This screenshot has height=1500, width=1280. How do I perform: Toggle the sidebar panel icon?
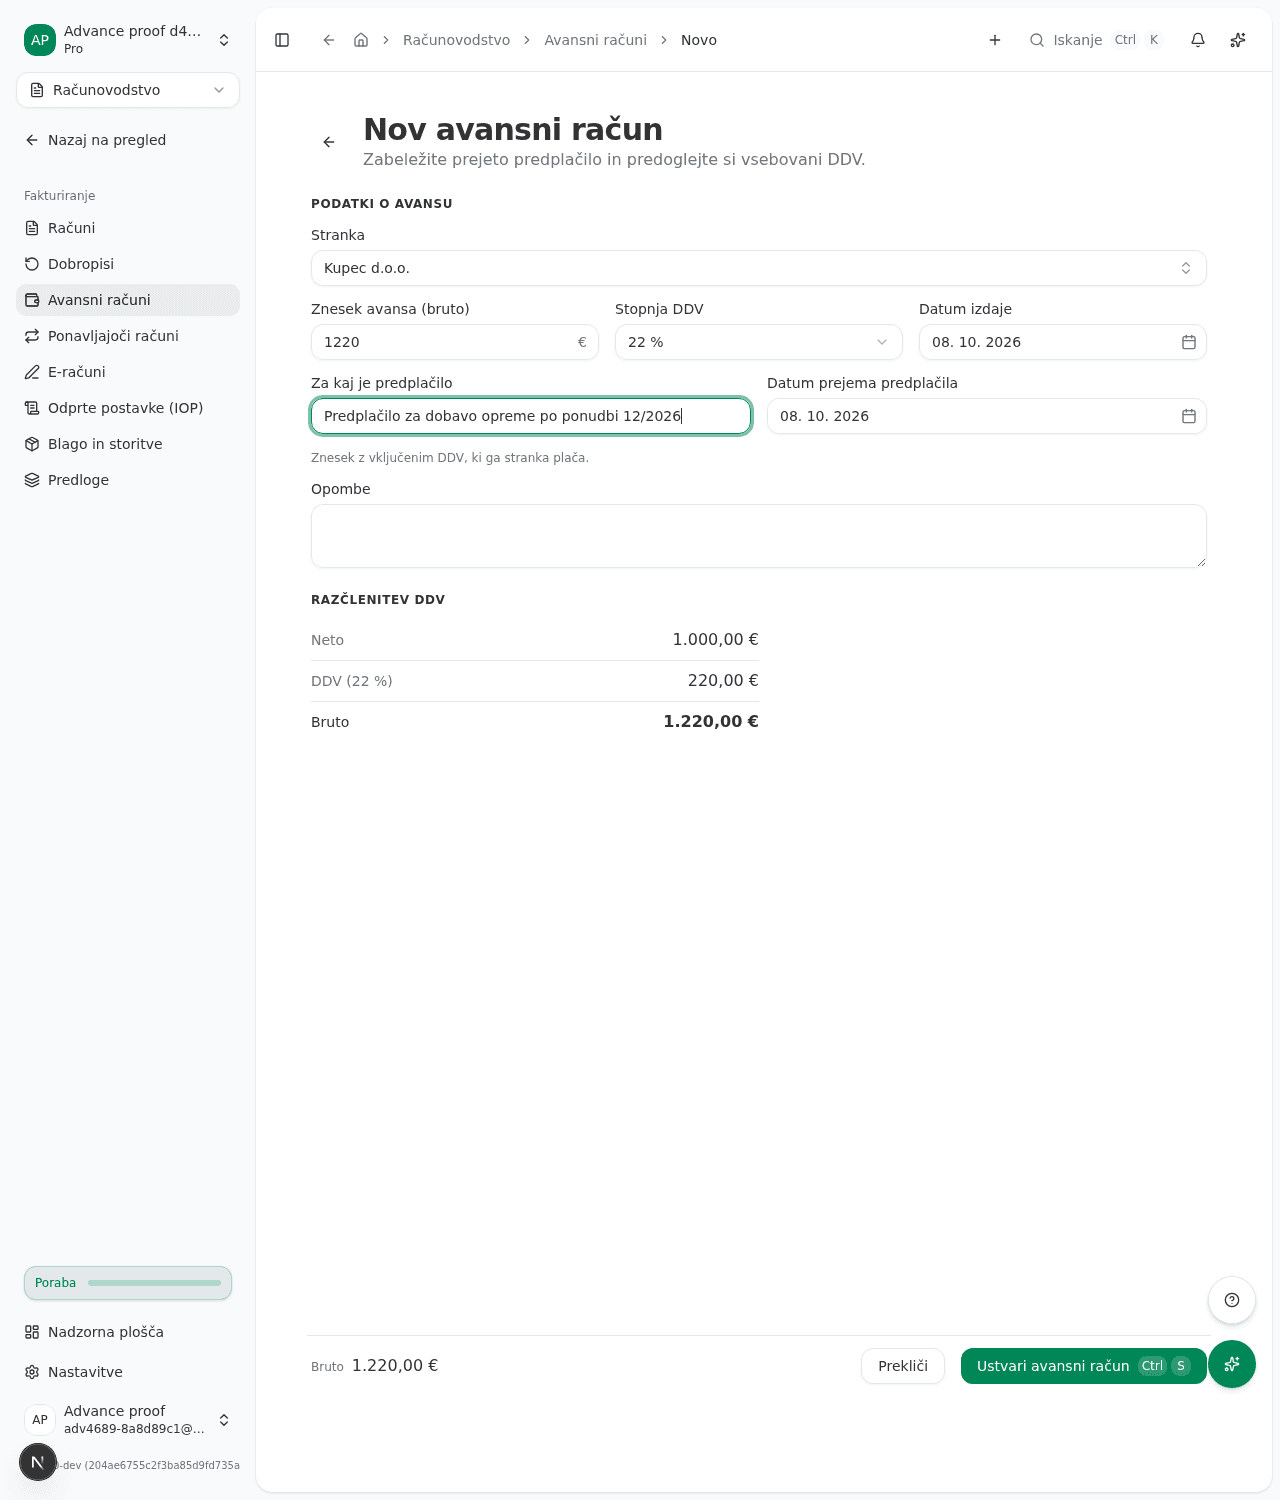click(x=282, y=40)
